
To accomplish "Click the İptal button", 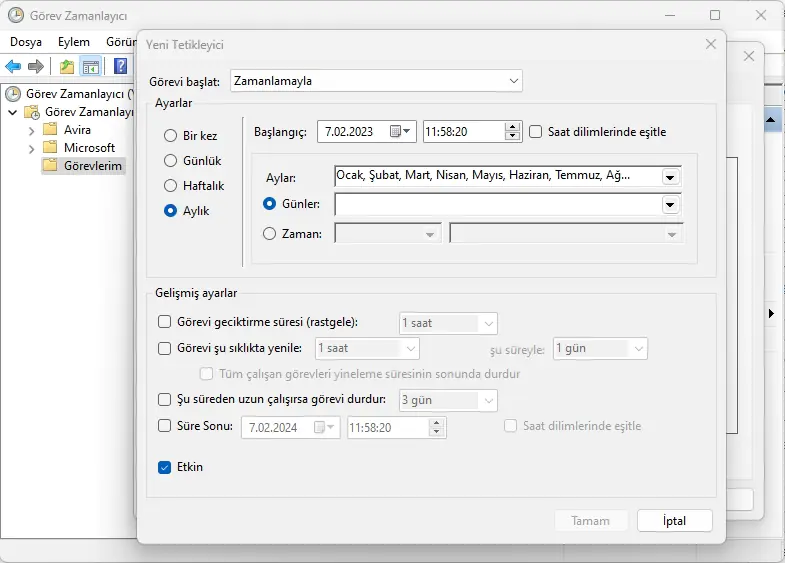I will (x=674, y=521).
